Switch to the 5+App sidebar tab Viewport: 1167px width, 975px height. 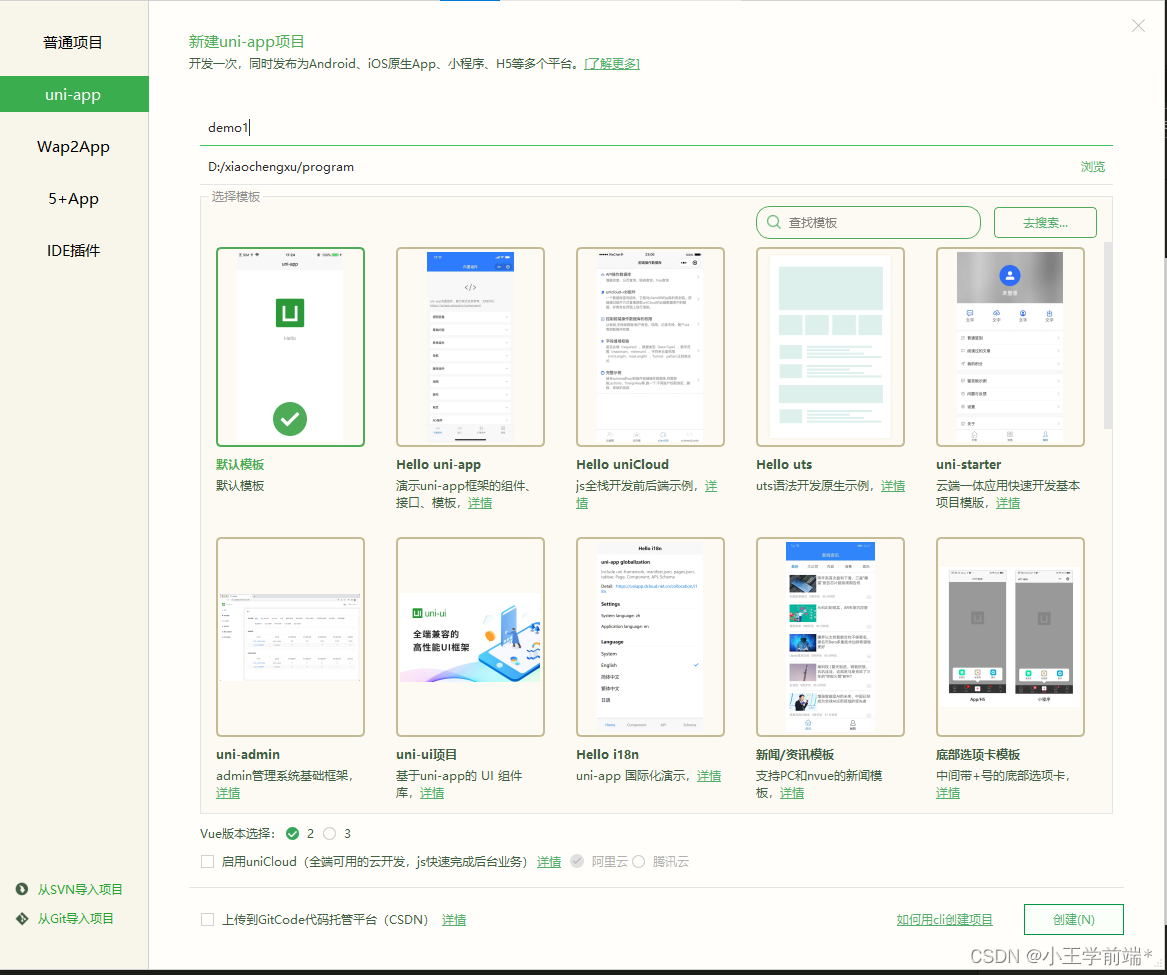pyautogui.click(x=73, y=199)
